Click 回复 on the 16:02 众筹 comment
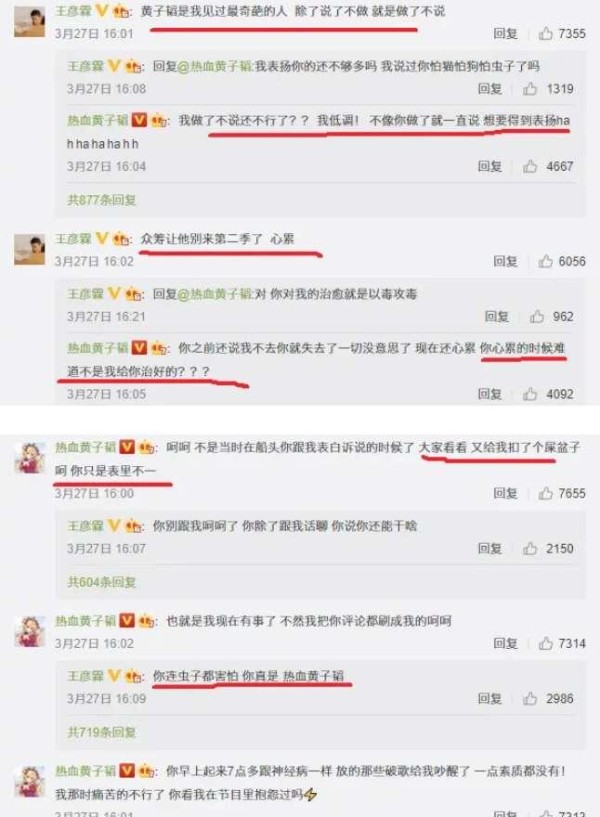 click(x=505, y=261)
